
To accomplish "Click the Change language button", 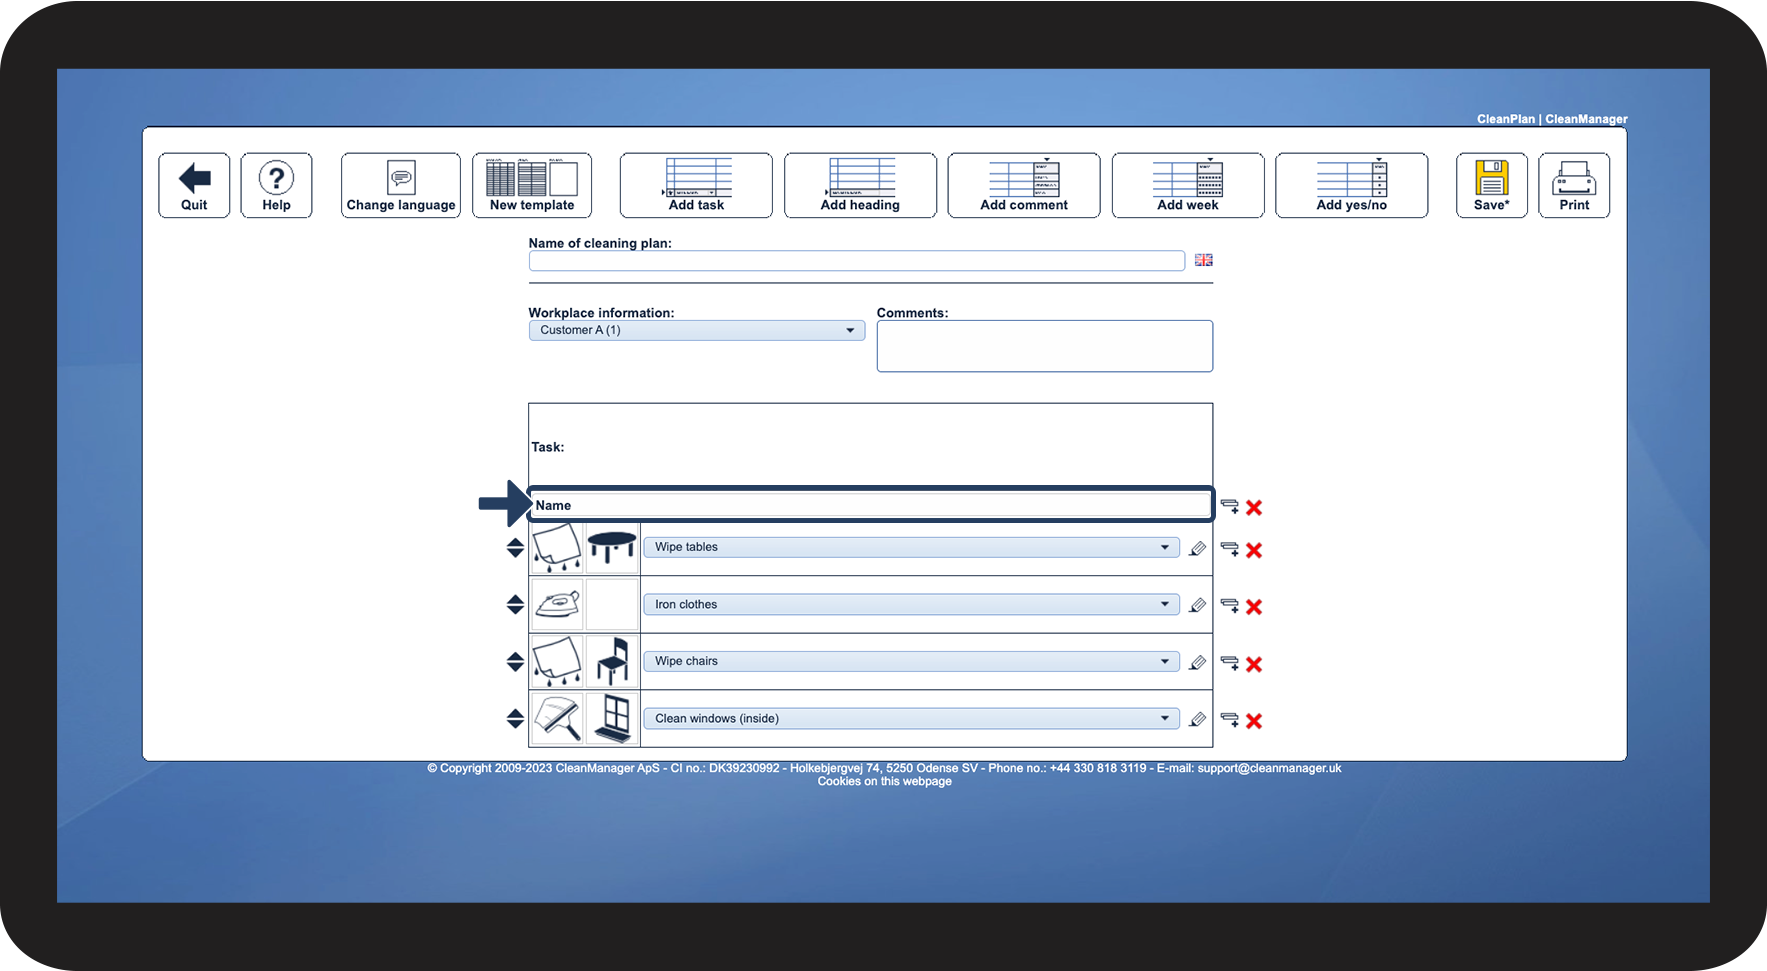I will (x=400, y=185).
